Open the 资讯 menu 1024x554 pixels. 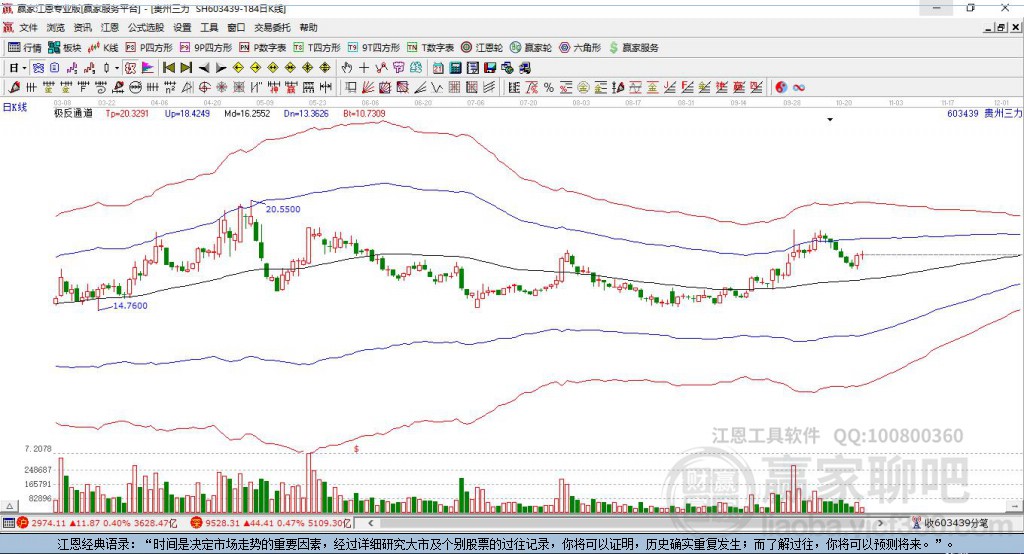(x=83, y=27)
